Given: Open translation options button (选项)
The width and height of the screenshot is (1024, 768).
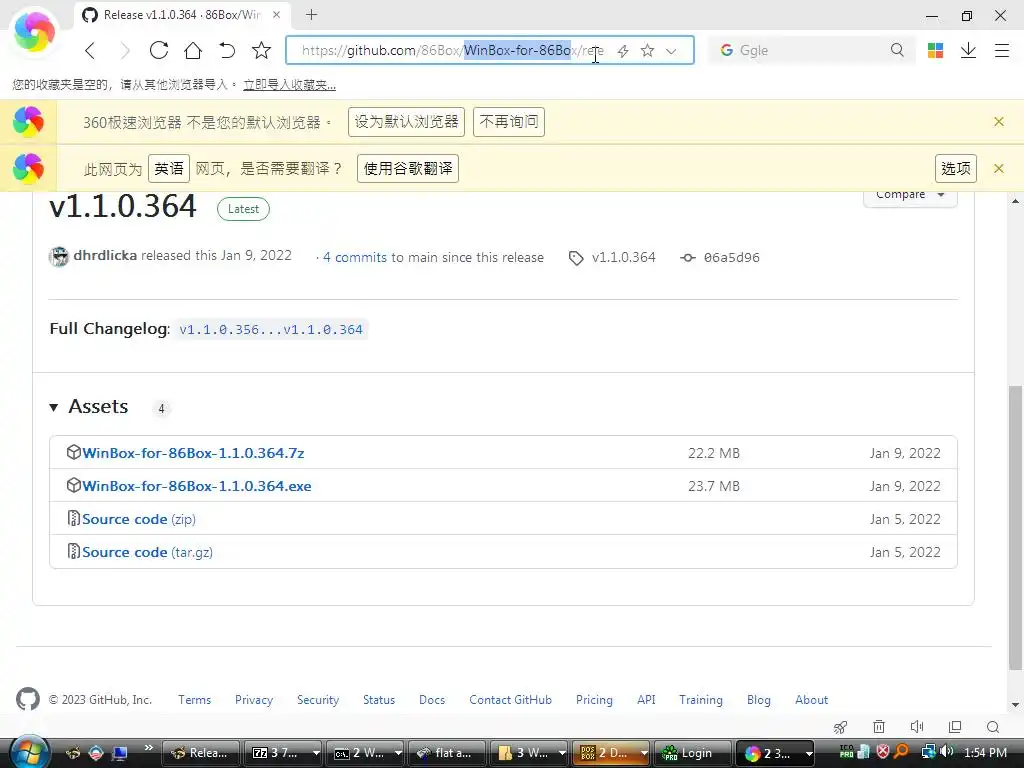Looking at the screenshot, I should (x=956, y=168).
